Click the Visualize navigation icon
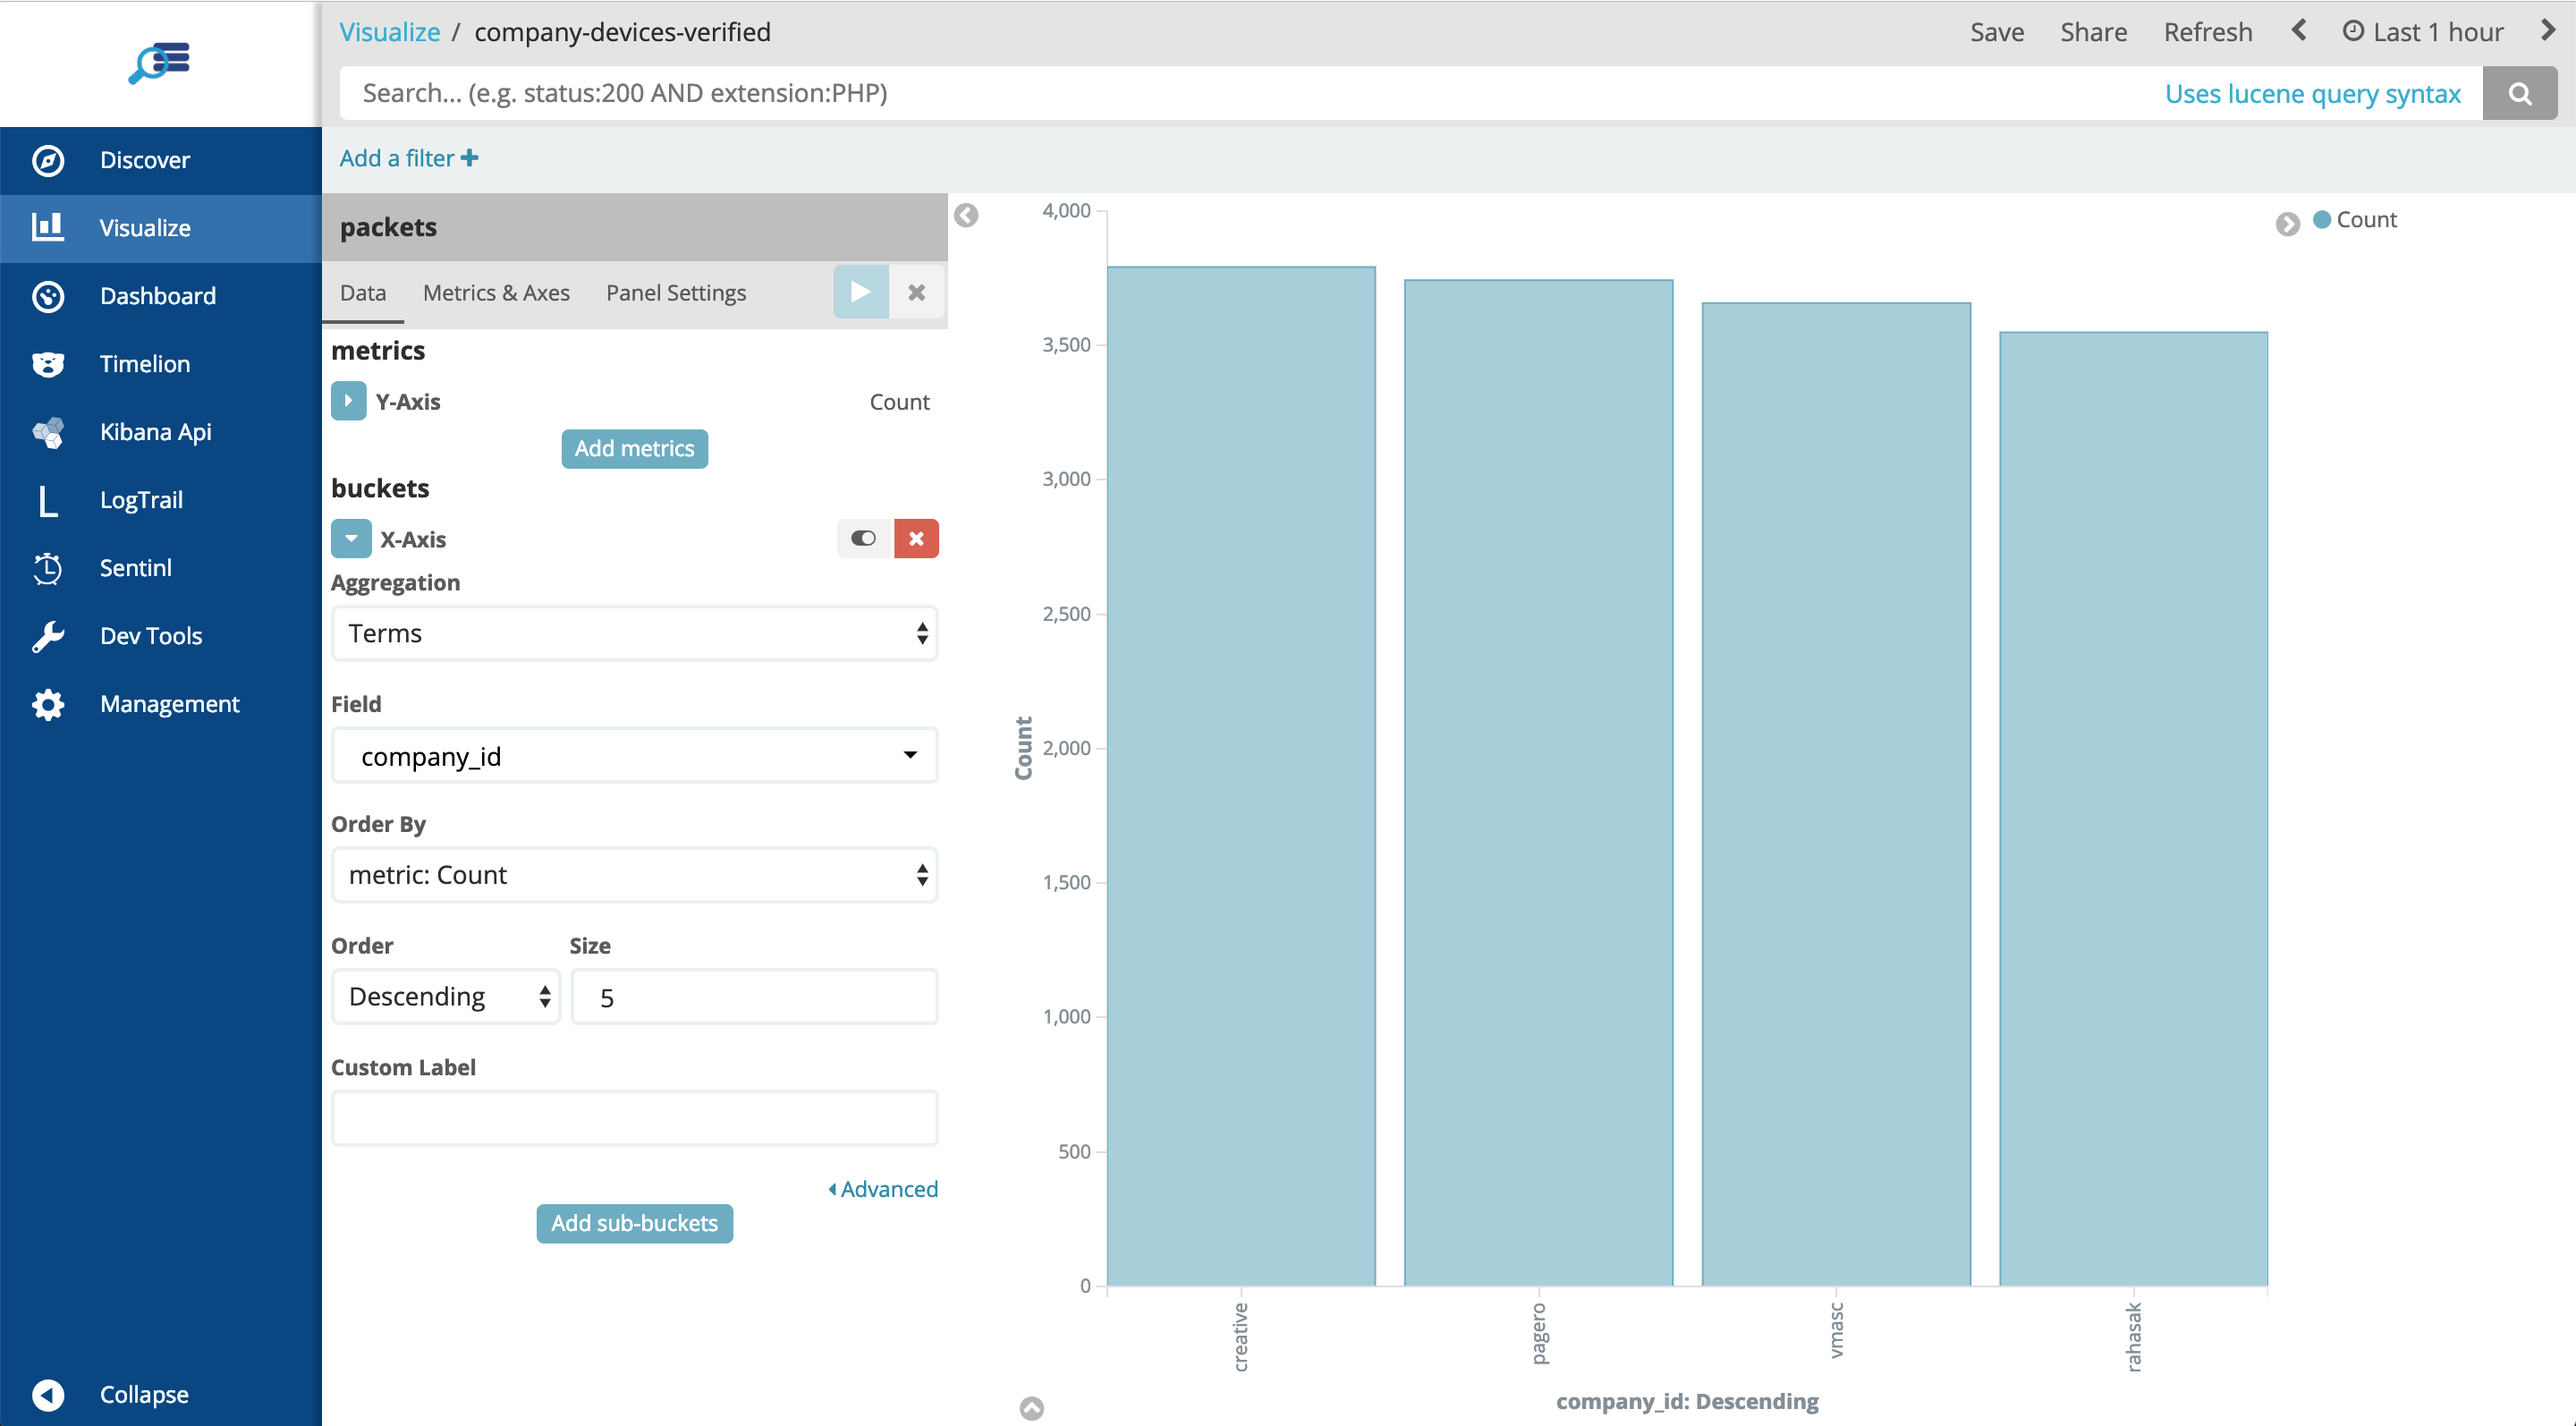This screenshot has width=2576, height=1426. tap(46, 226)
